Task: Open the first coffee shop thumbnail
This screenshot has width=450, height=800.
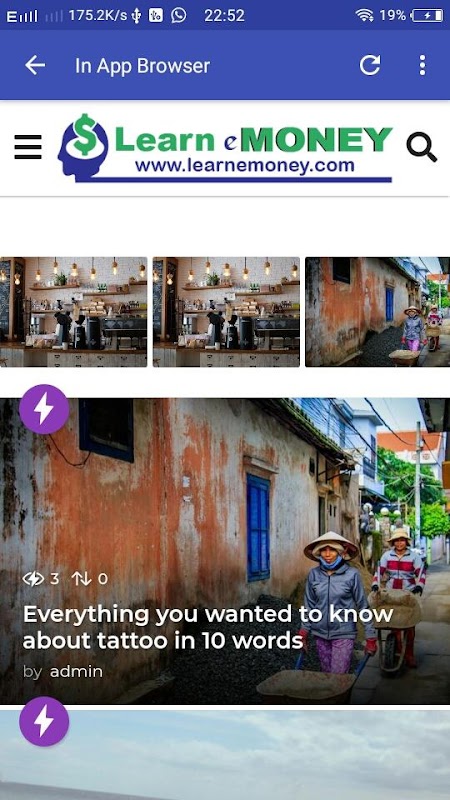Action: pyautogui.click(x=73, y=312)
